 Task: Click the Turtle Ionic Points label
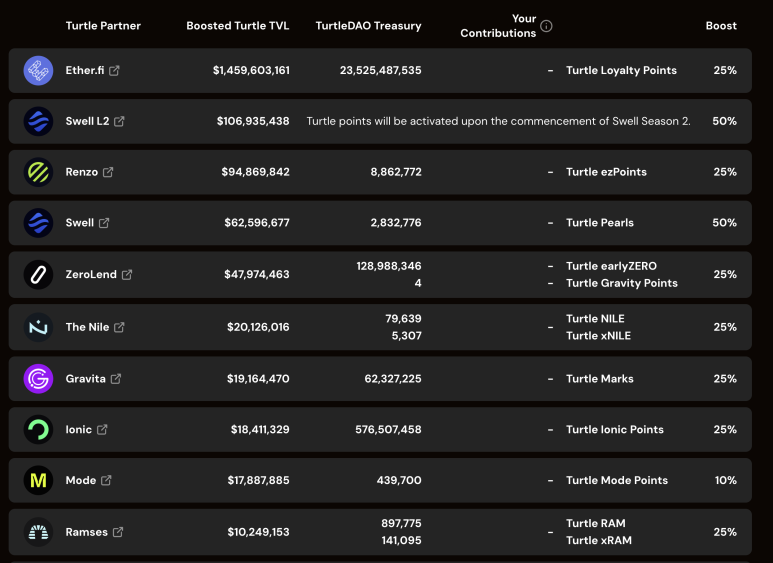tap(615, 429)
